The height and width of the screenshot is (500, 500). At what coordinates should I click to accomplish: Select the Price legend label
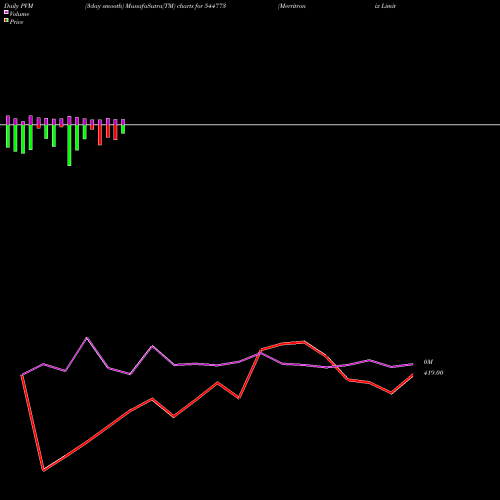16,22
